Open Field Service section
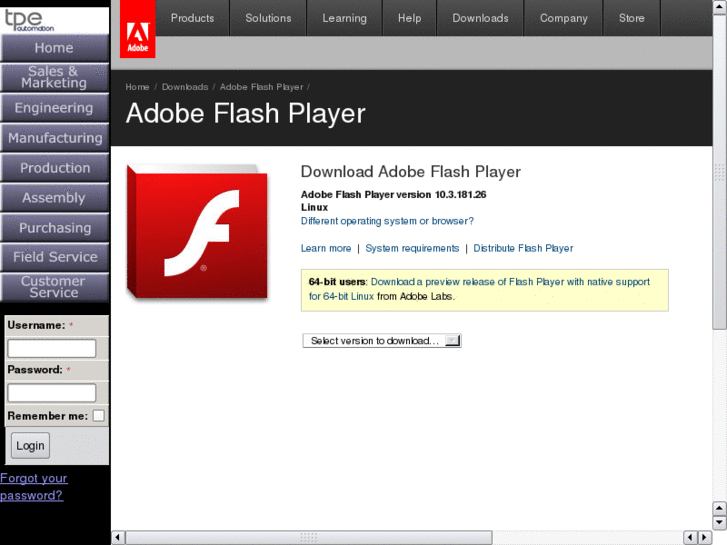The width and height of the screenshot is (727, 545). point(55,257)
